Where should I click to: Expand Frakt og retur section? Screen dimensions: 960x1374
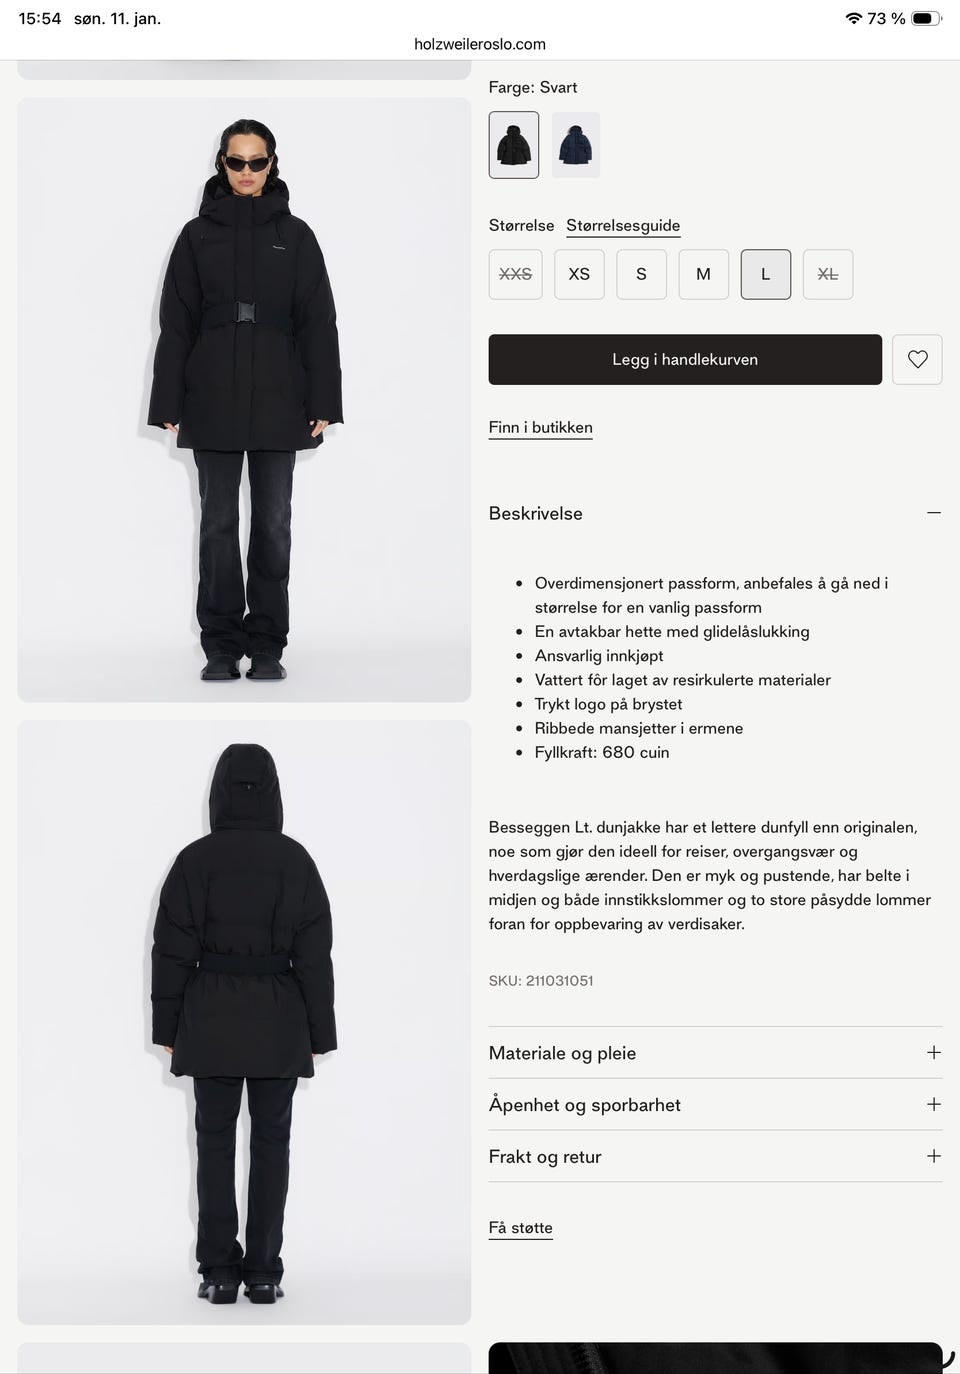(715, 1157)
